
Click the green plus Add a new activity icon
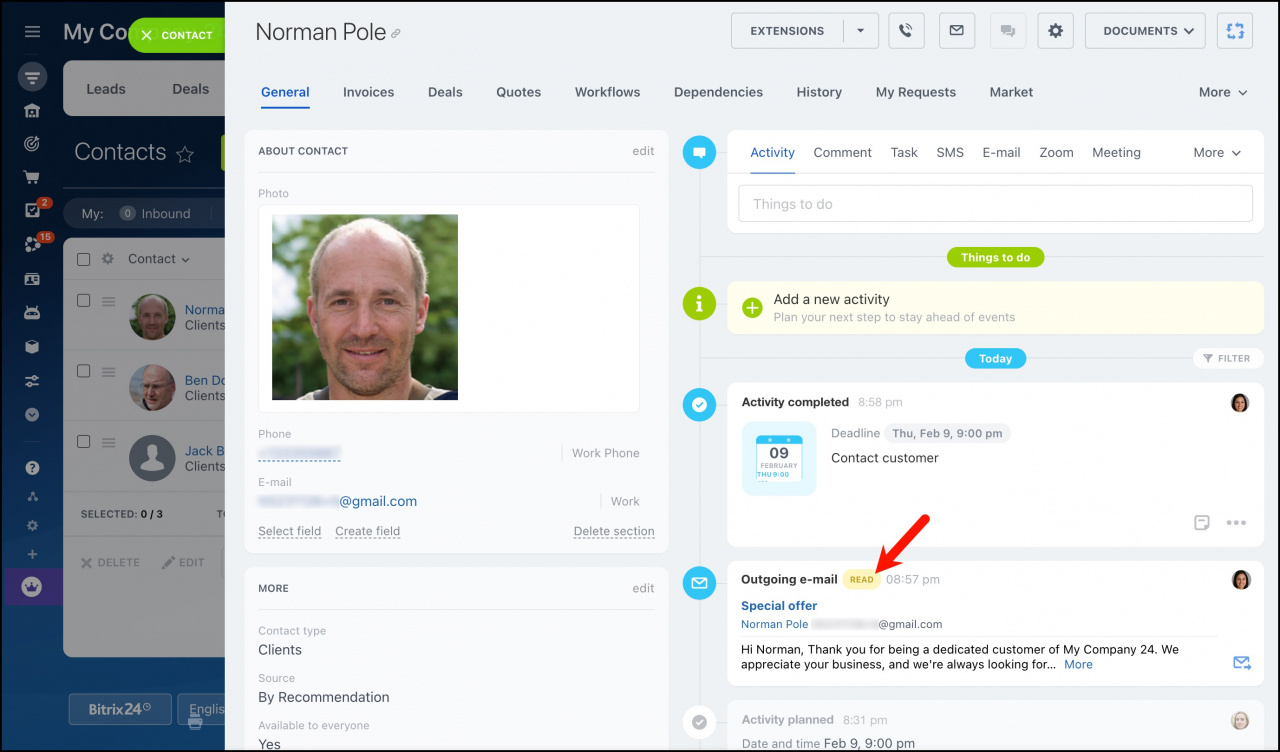click(x=753, y=308)
